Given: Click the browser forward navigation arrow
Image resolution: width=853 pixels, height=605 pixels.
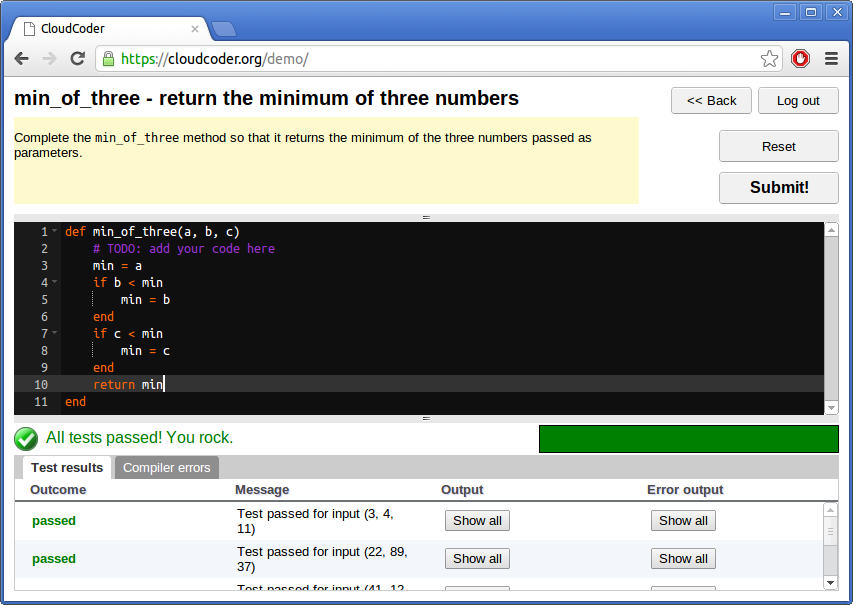Looking at the screenshot, I should click(x=48, y=58).
